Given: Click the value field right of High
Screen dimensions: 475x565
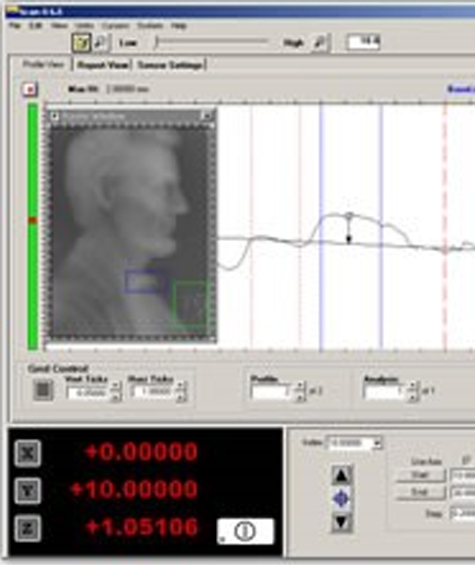Looking at the screenshot, I should (x=363, y=42).
